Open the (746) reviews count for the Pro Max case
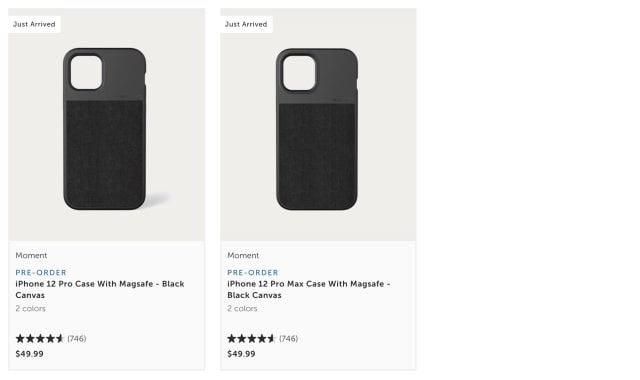This screenshot has height=380, width=640. point(289,338)
